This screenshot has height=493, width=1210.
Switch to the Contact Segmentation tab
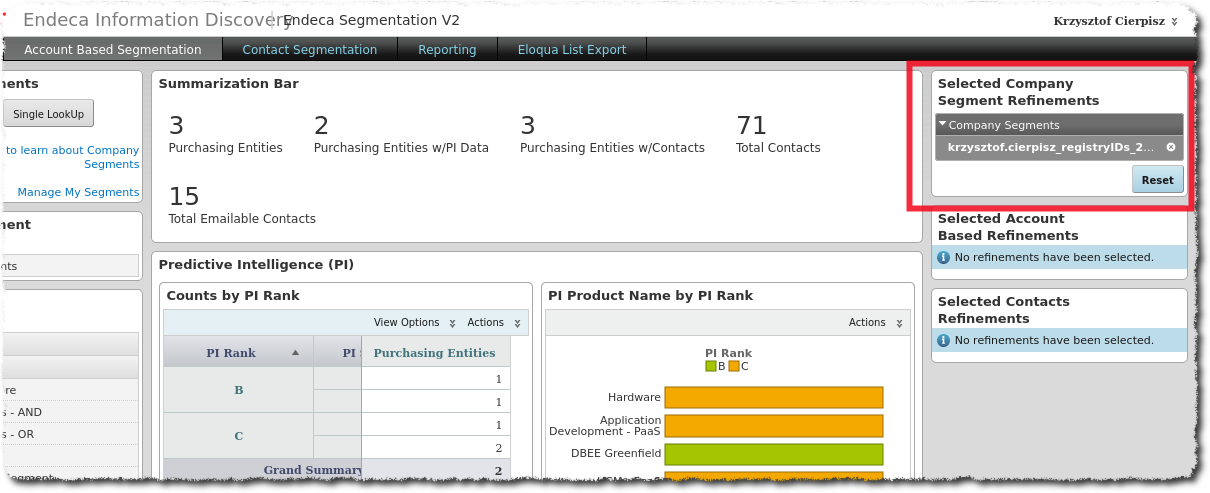point(309,50)
